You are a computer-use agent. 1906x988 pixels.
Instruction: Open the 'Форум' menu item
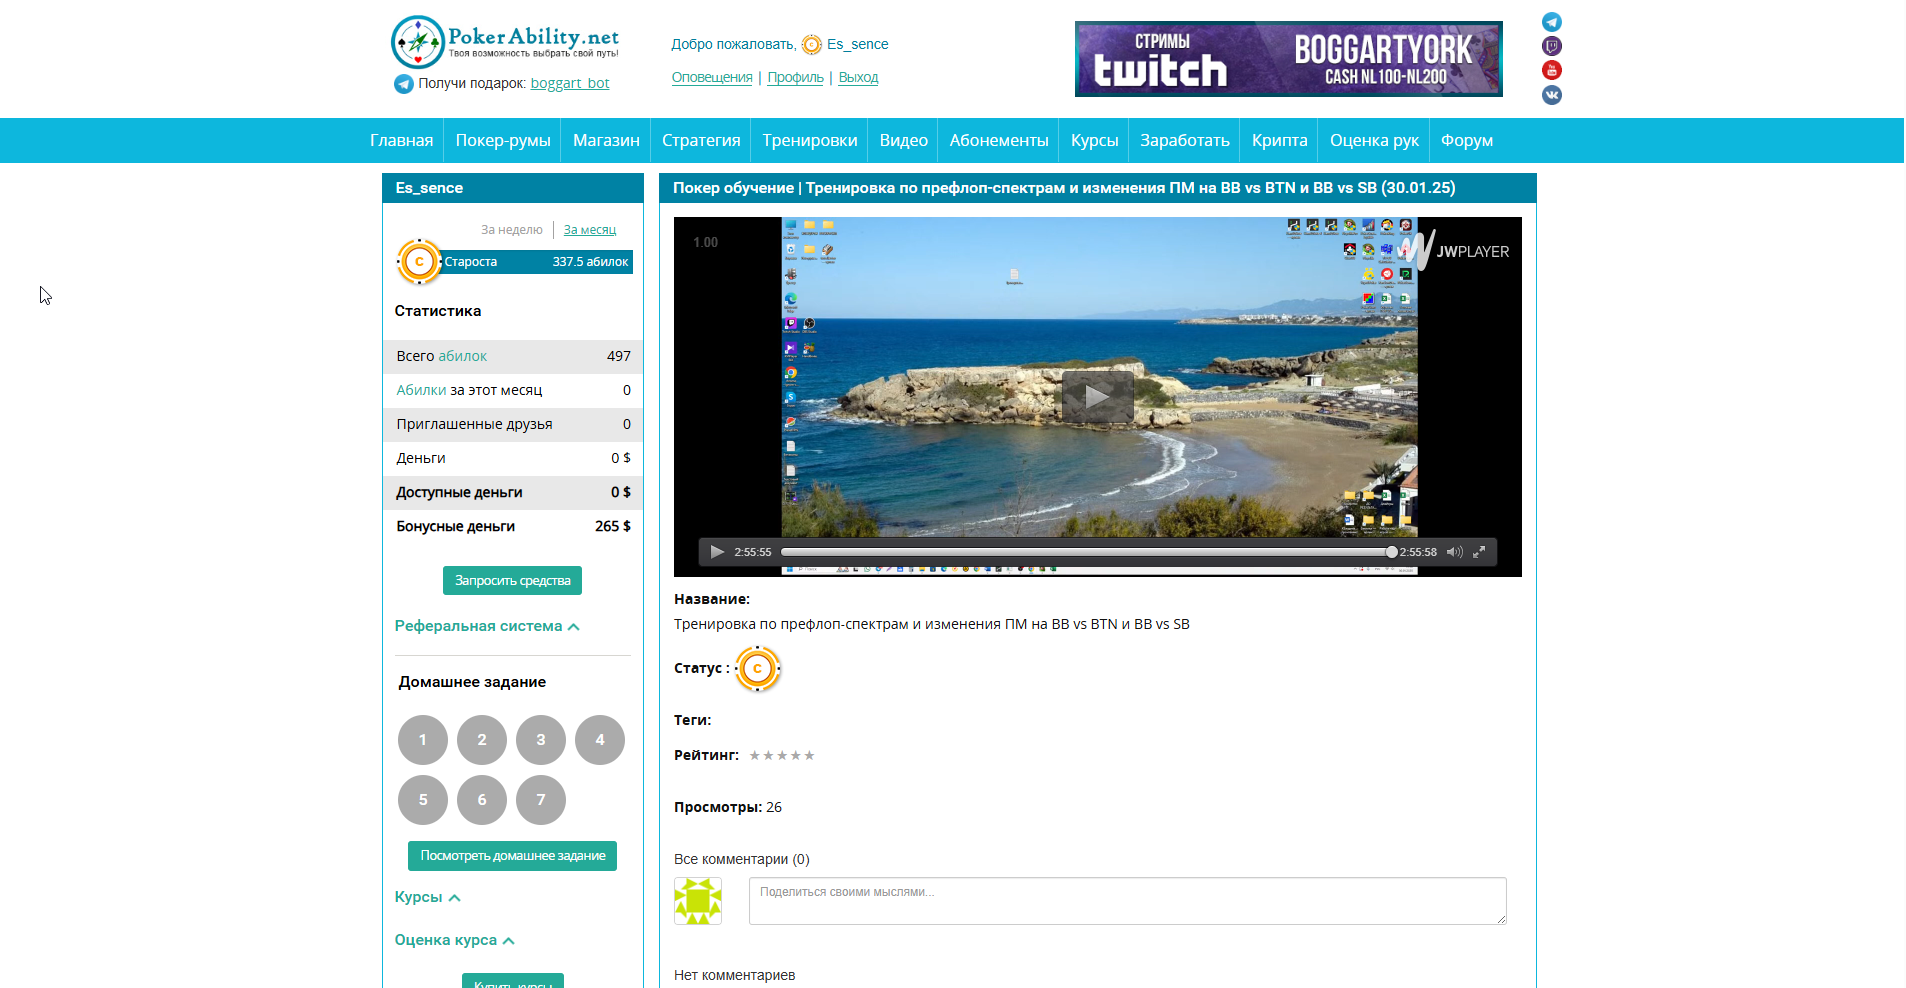click(x=1467, y=141)
